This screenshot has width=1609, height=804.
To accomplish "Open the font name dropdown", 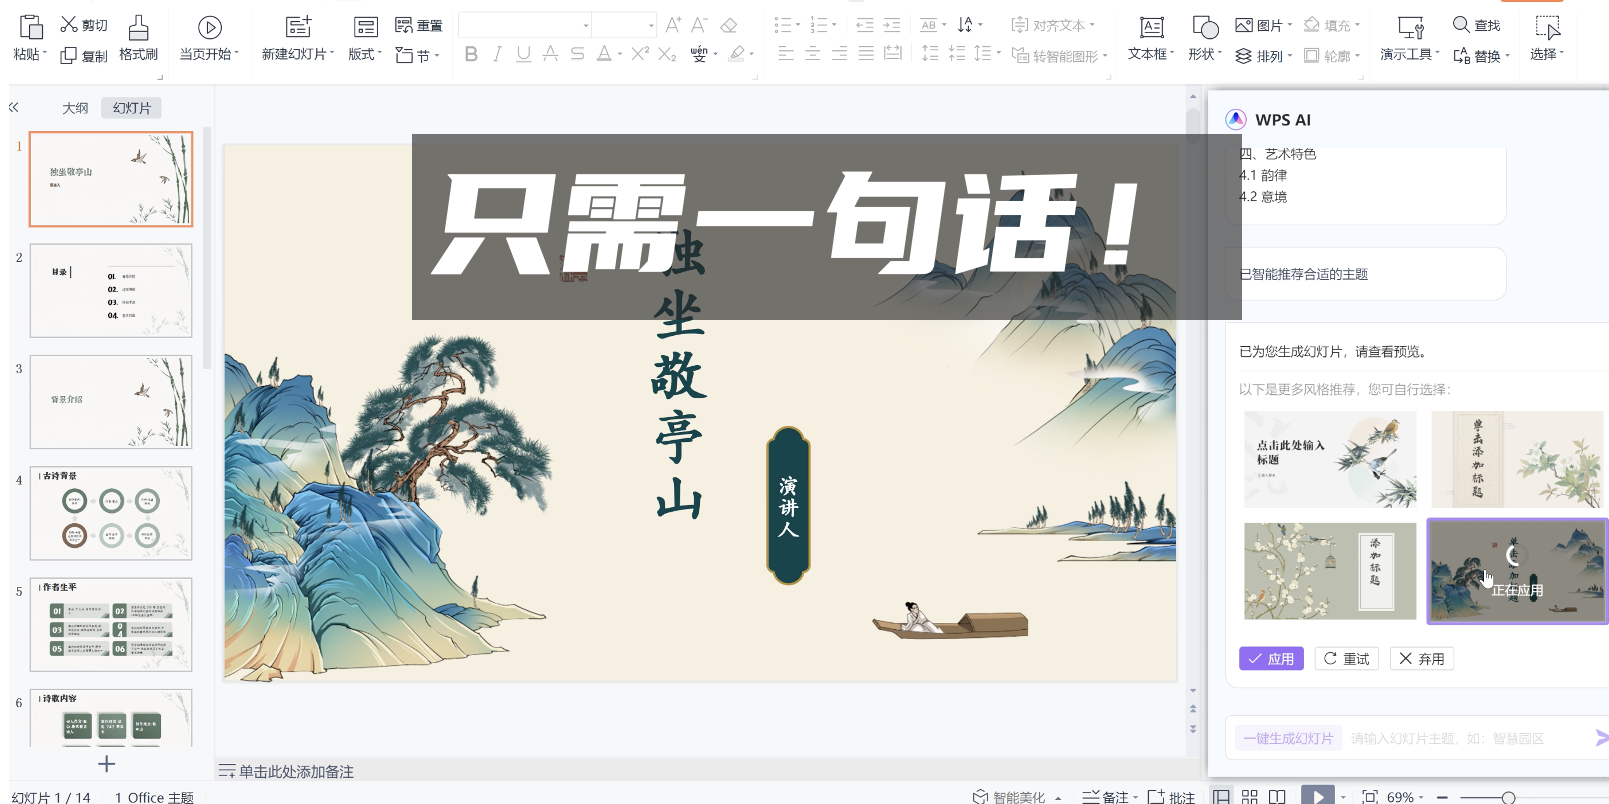I will click(585, 26).
